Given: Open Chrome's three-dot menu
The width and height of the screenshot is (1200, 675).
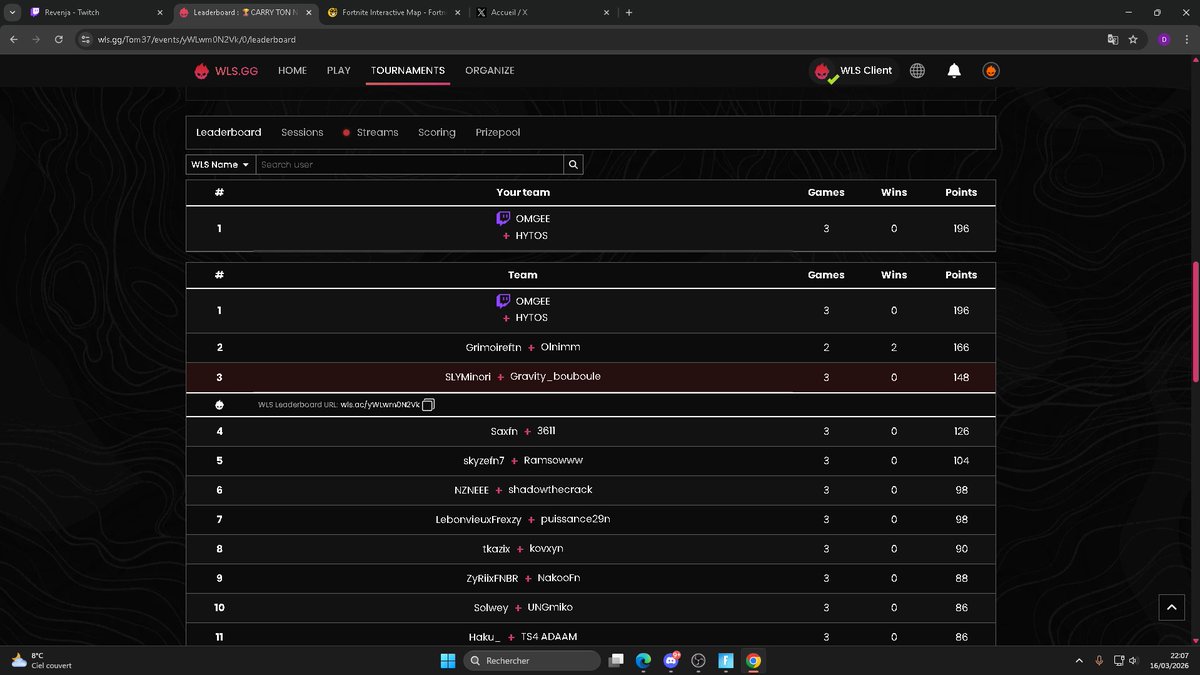Looking at the screenshot, I should (x=1186, y=39).
